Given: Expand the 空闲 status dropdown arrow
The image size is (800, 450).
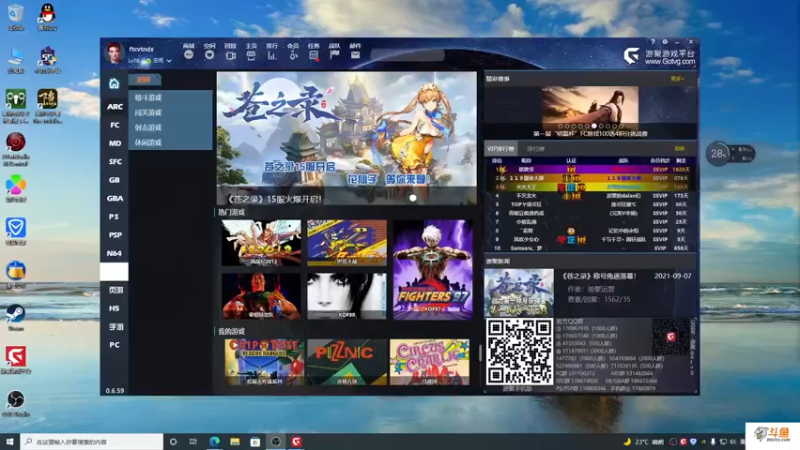Looking at the screenshot, I should coord(169,61).
